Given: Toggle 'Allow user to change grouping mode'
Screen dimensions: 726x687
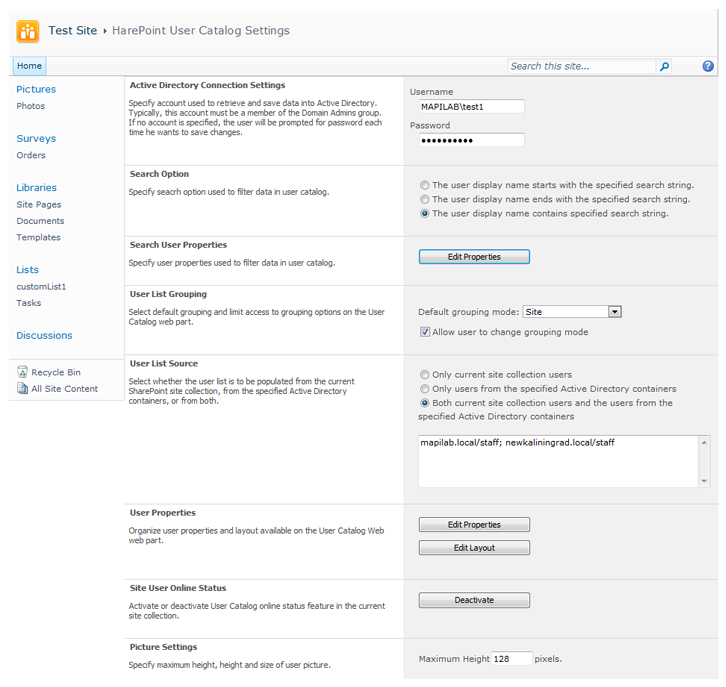Looking at the screenshot, I should 425,332.
